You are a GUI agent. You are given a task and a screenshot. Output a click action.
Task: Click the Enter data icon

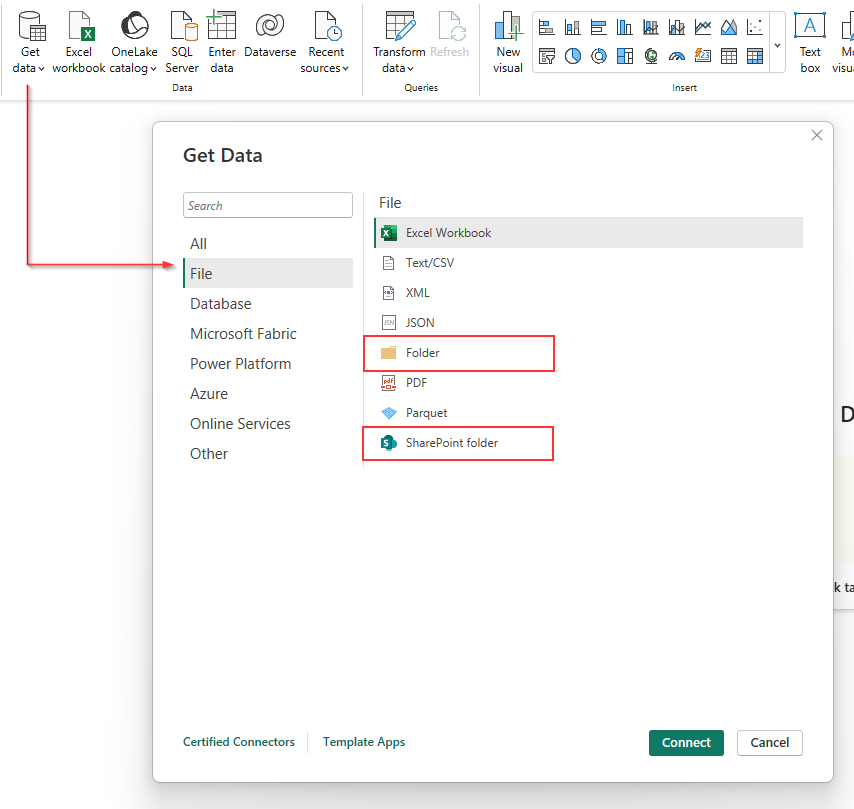tap(222, 27)
